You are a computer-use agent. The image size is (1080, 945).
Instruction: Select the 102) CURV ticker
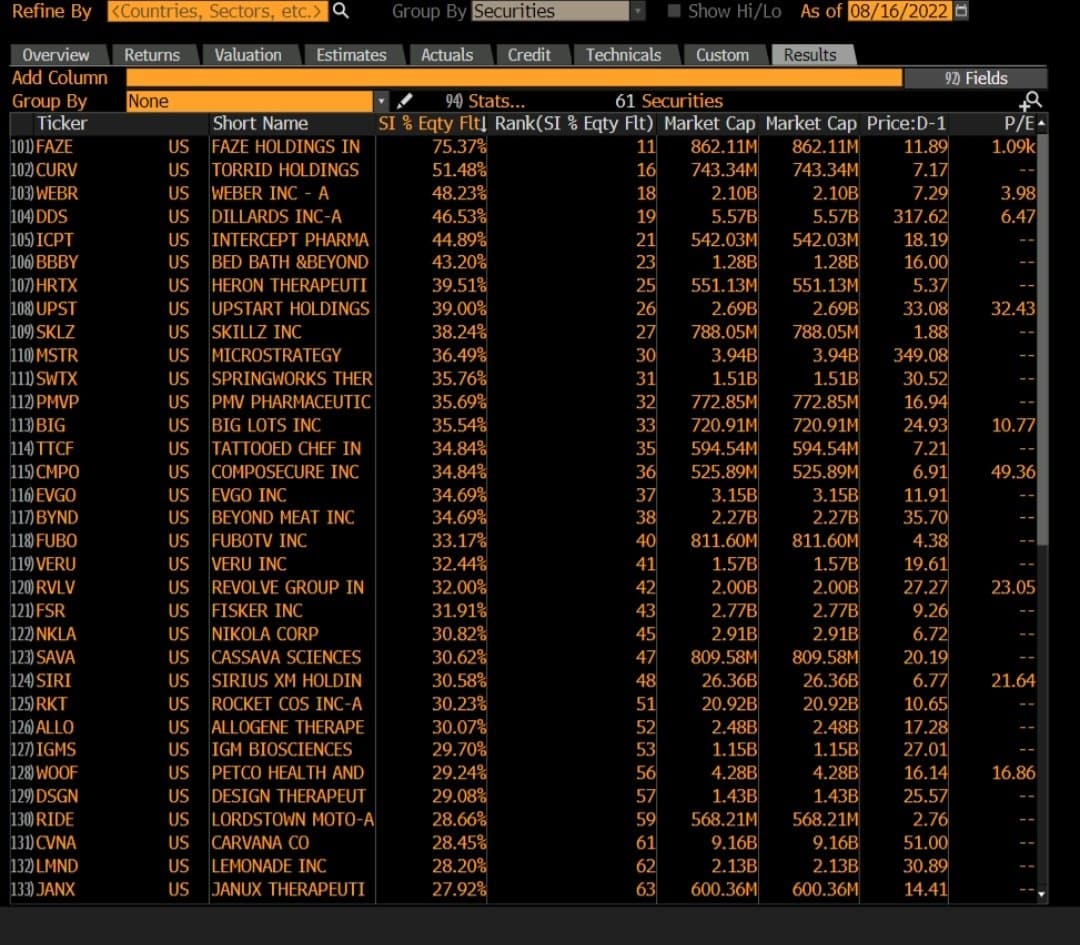point(56,170)
